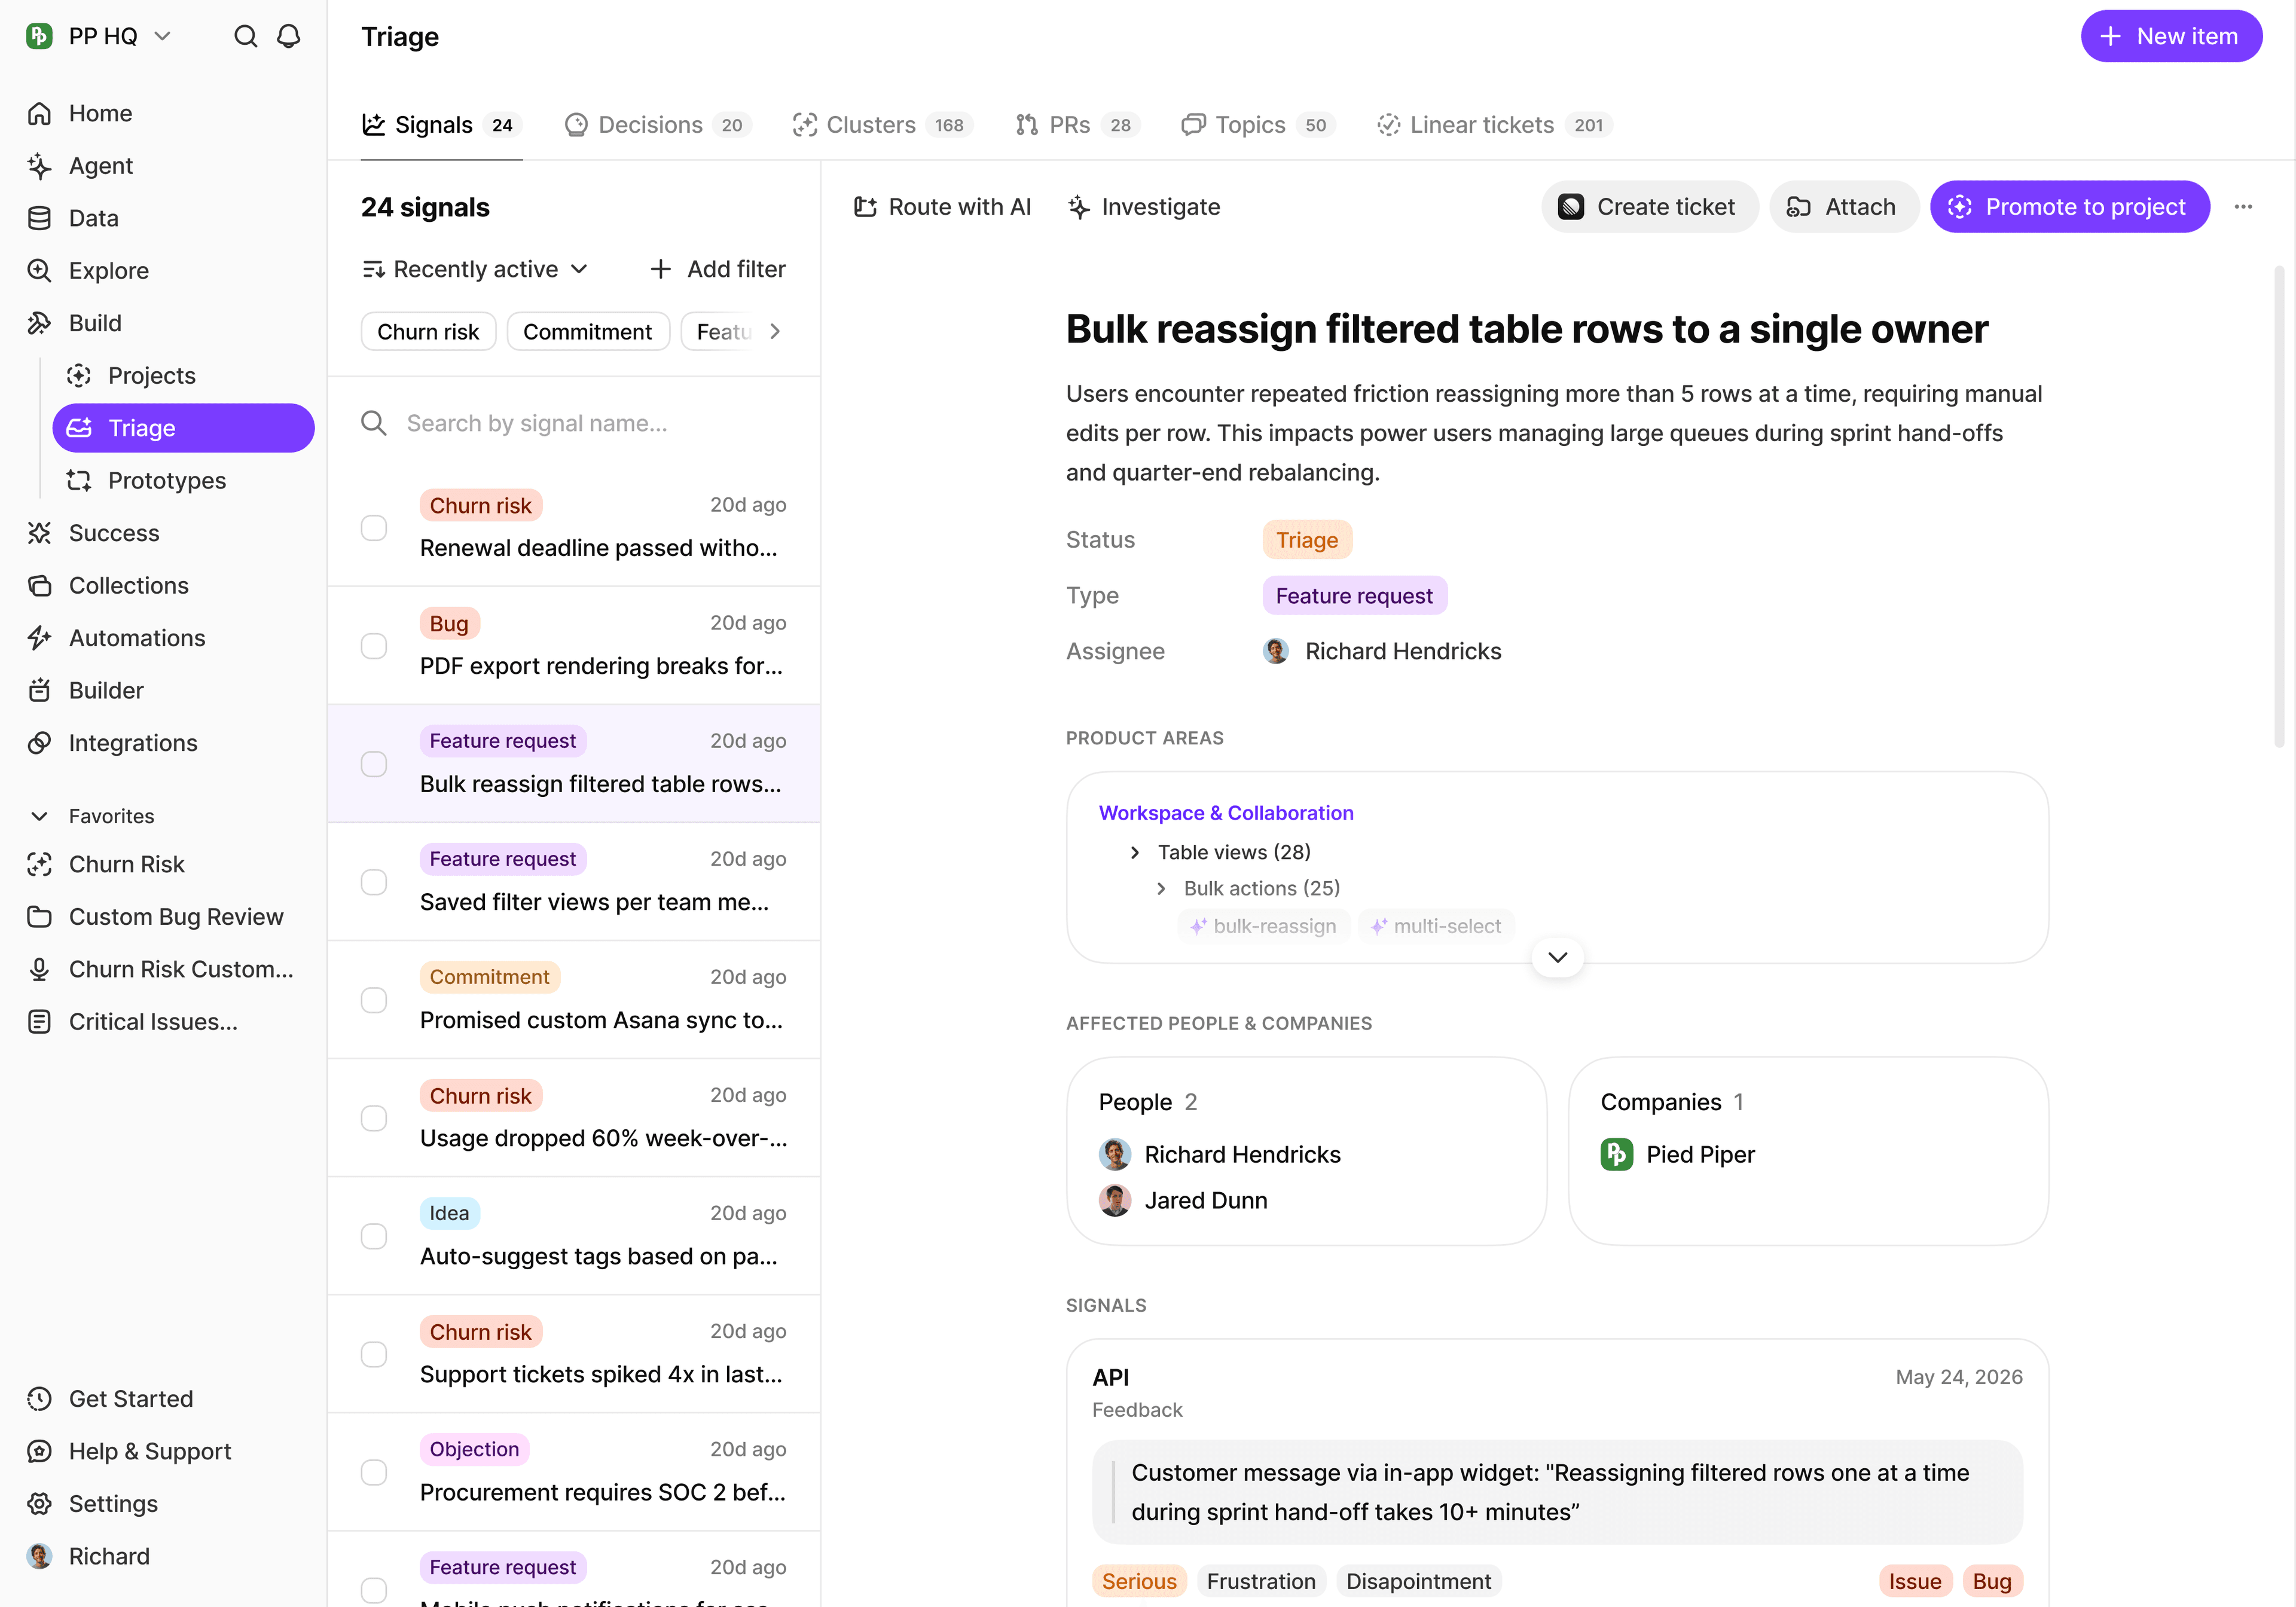Open notifications bell icon
Viewport: 2296px width, 1607px height.
[289, 37]
